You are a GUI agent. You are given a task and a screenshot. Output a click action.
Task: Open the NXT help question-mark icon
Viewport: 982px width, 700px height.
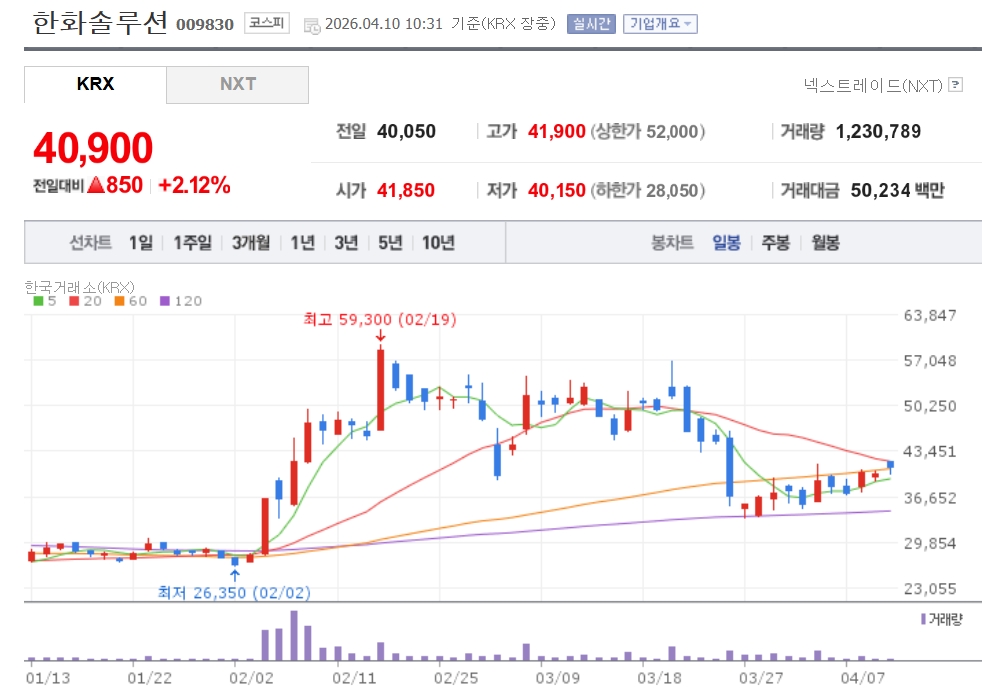955,85
